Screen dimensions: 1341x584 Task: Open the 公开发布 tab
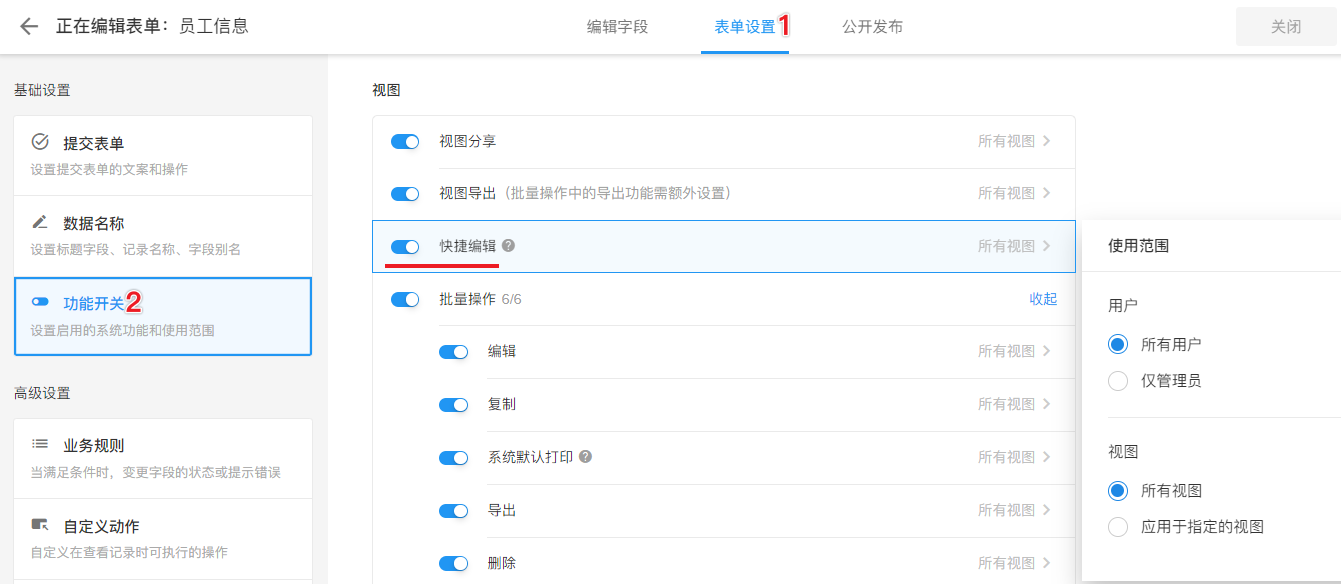coord(872,27)
